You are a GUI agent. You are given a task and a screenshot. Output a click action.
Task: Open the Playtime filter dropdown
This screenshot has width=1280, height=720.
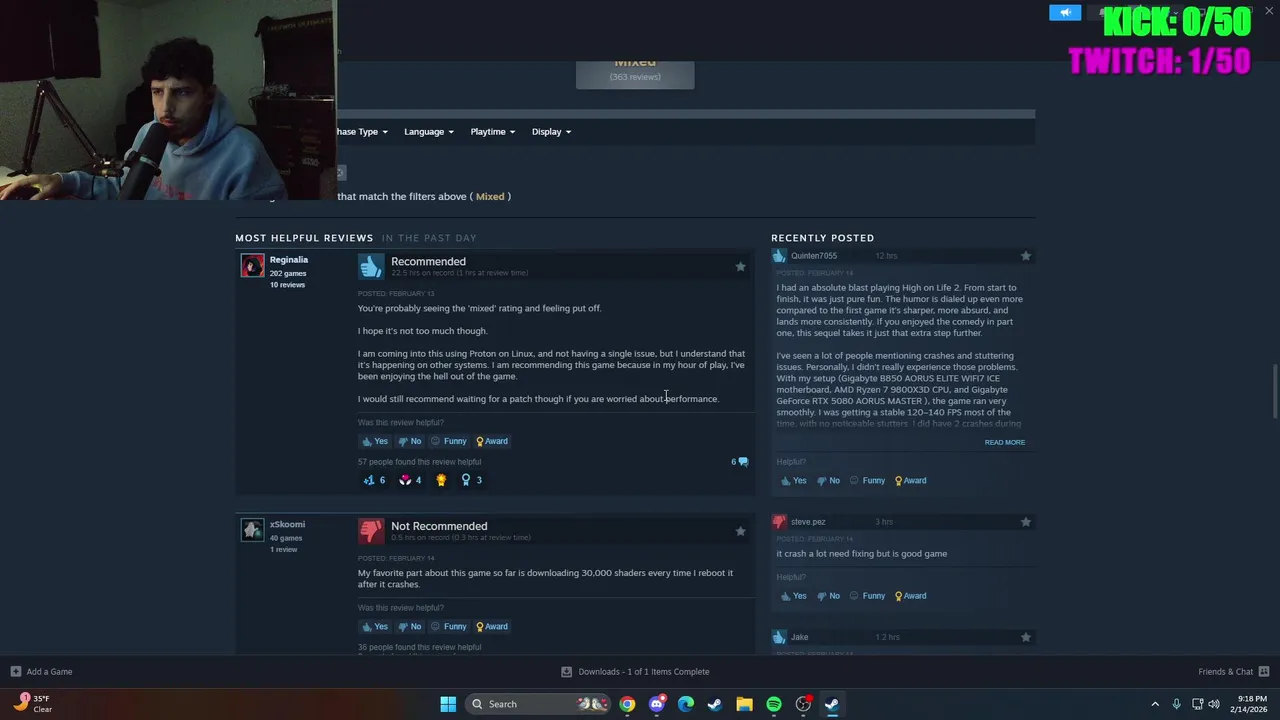click(493, 132)
